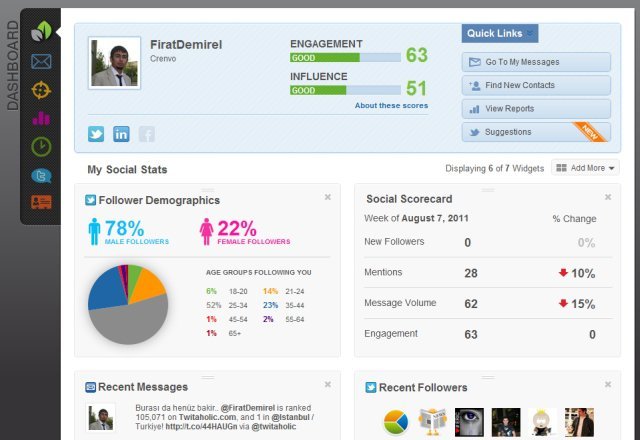Viewport: 640px width, 440px height.
Task: Click the Suggestions button
Action: click(x=536, y=132)
